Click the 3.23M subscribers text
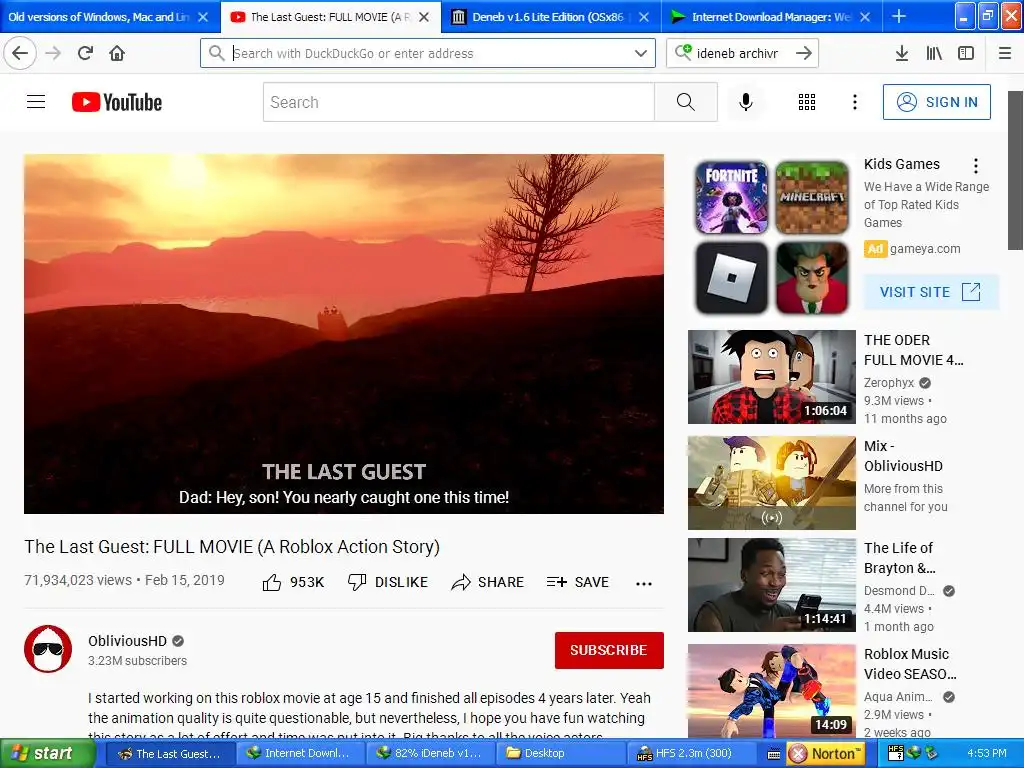This screenshot has height=768, width=1024. (137, 661)
